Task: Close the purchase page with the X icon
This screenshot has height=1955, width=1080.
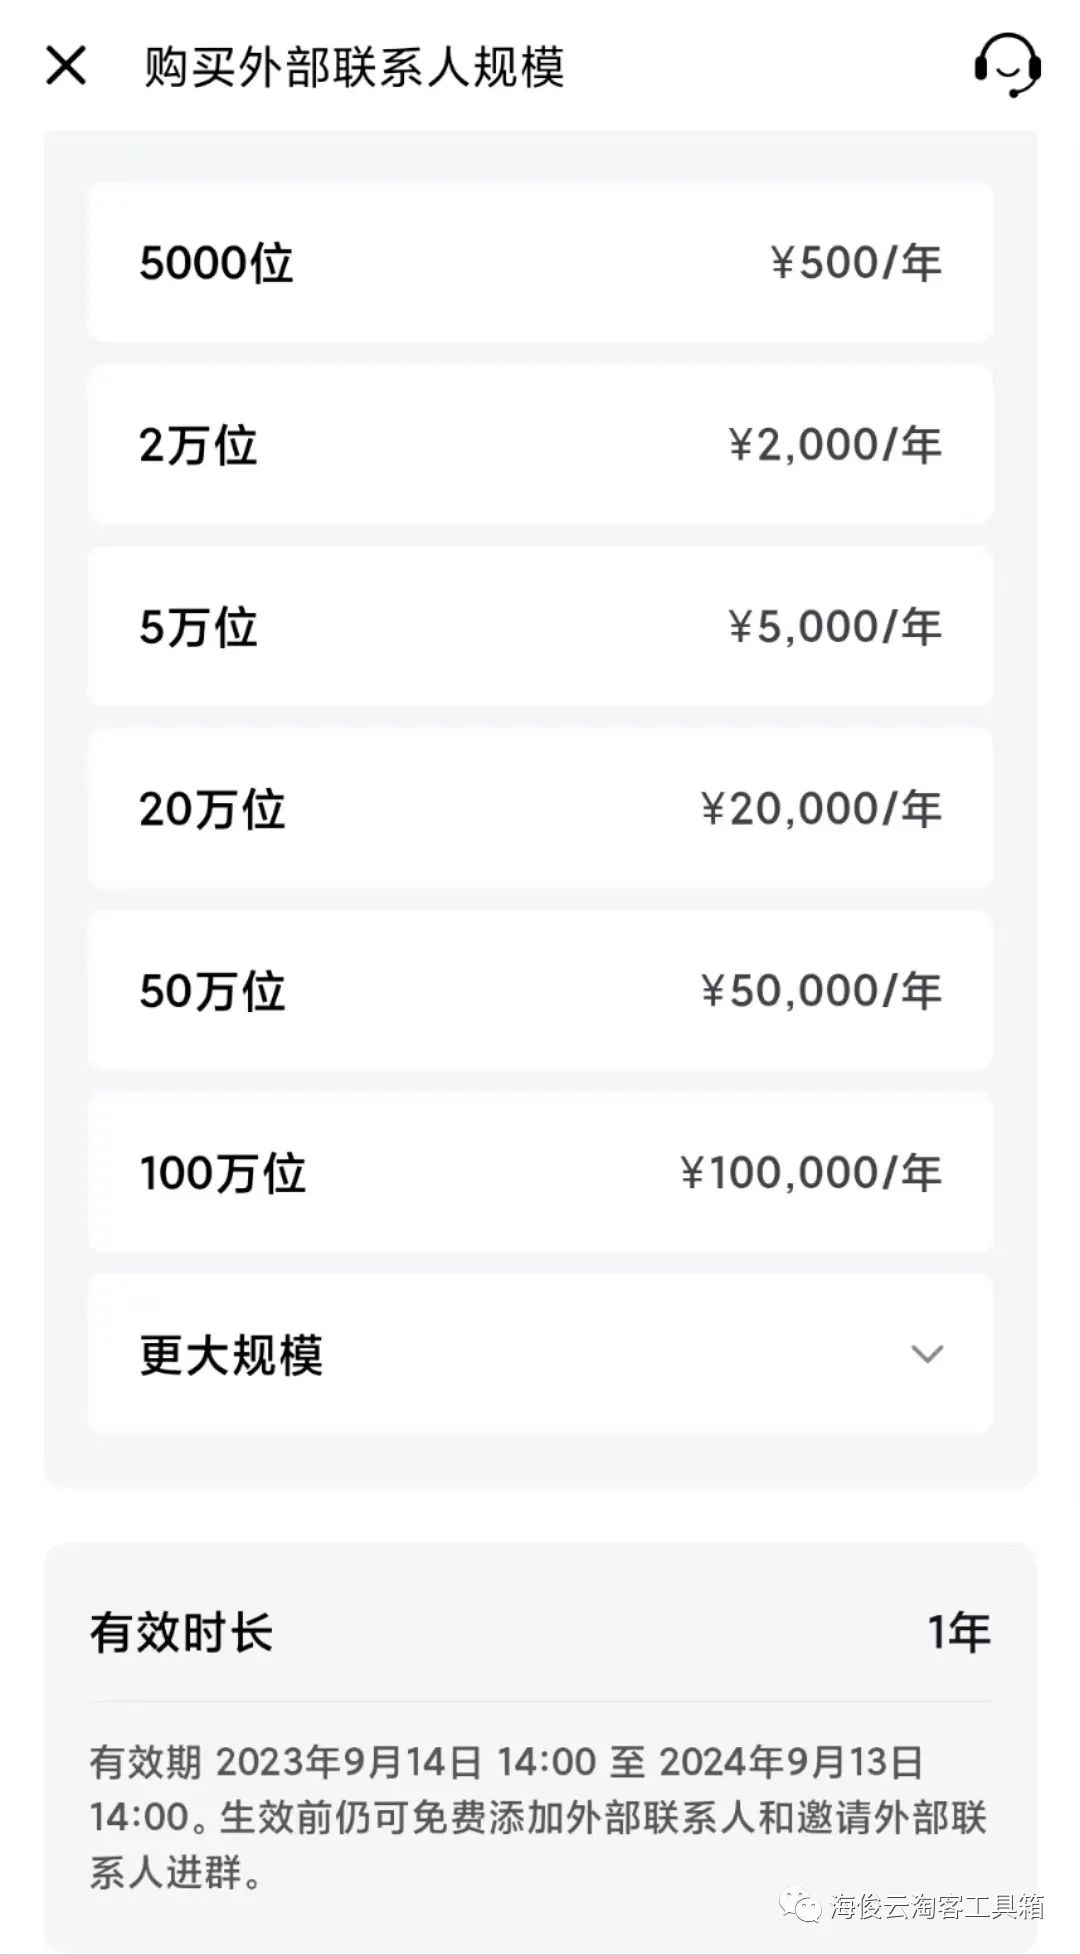Action: pos(66,66)
